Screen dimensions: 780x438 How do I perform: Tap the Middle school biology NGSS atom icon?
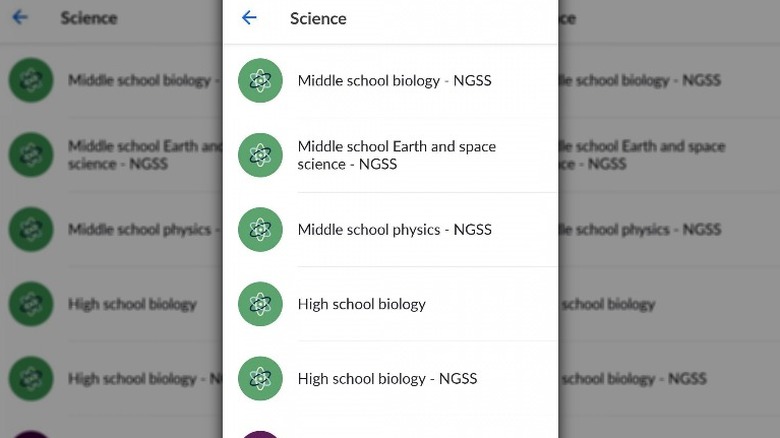[x=260, y=80]
